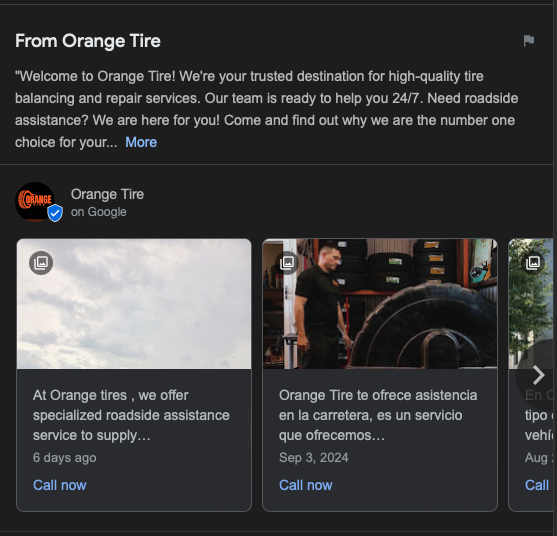Click gallery icon on the partial third post
The height and width of the screenshot is (536, 557).
[533, 263]
